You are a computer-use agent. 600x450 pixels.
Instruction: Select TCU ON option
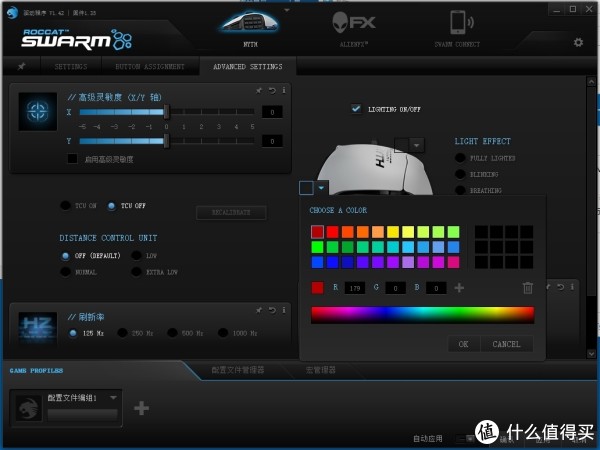pyautogui.click(x=65, y=205)
